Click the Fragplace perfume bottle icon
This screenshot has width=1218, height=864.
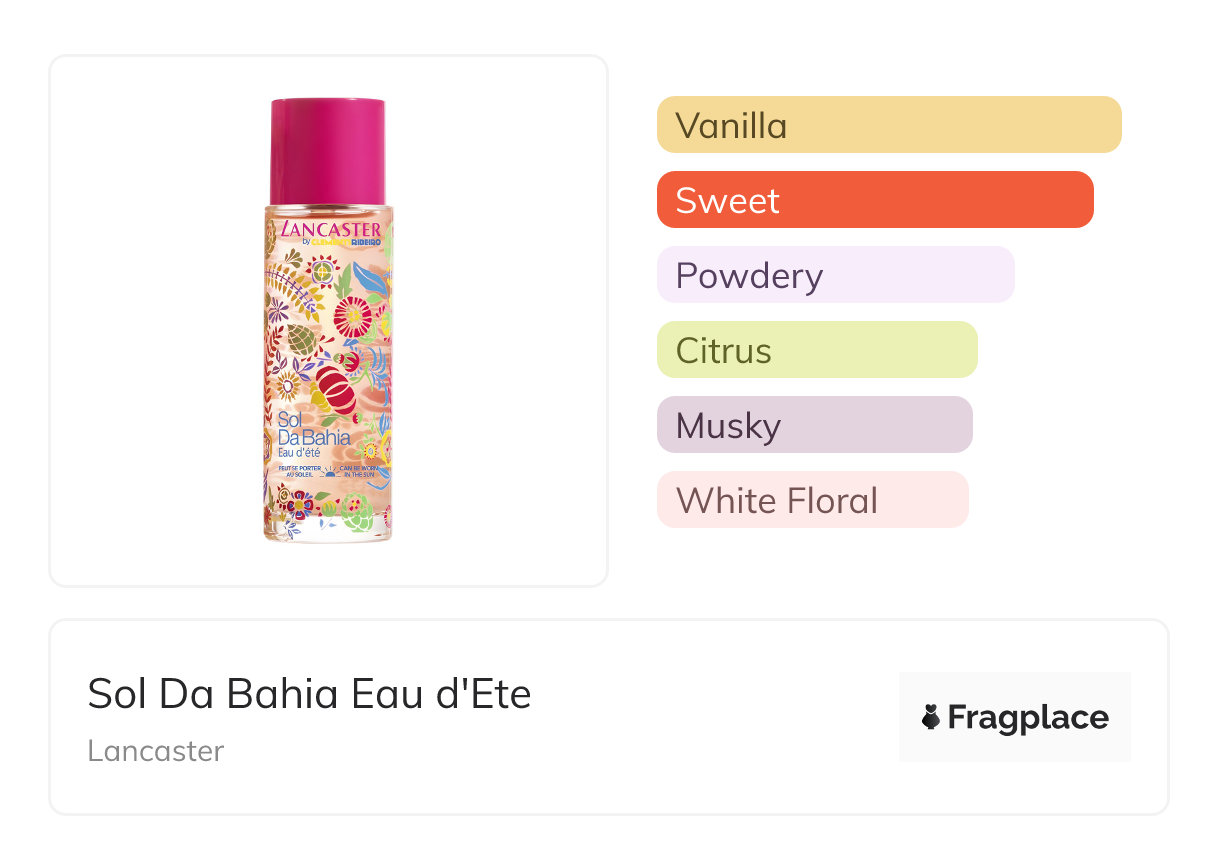tap(931, 717)
